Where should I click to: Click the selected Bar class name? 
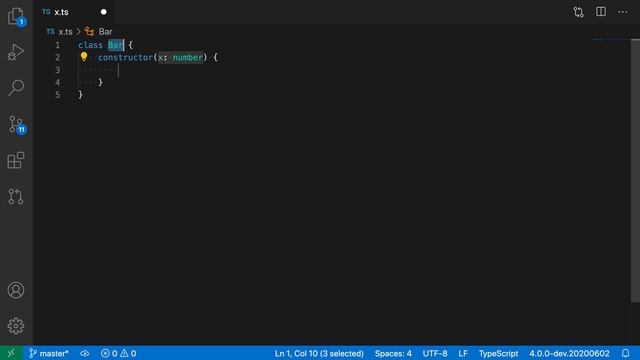(x=116, y=45)
